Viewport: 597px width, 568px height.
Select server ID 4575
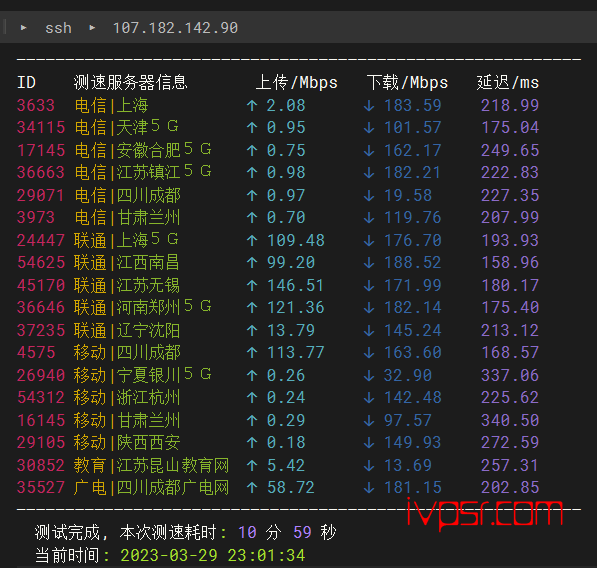[36, 352]
